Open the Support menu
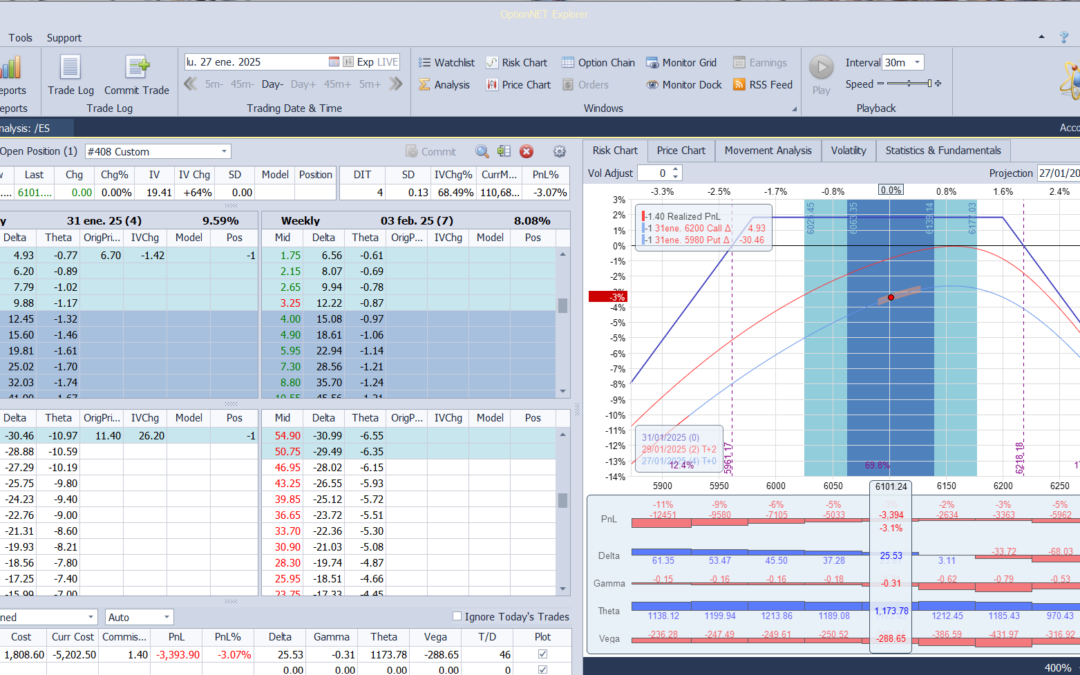 64,38
